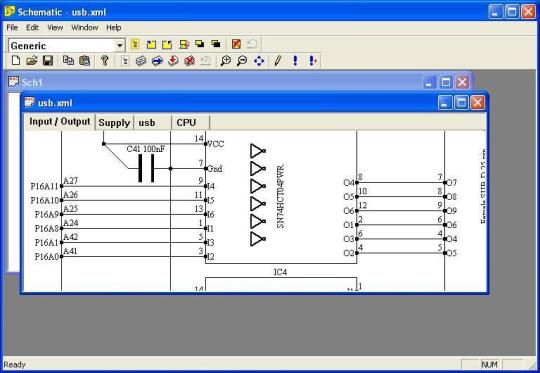Open the View menu
Viewport: 540px width, 373px height.
(x=55, y=28)
